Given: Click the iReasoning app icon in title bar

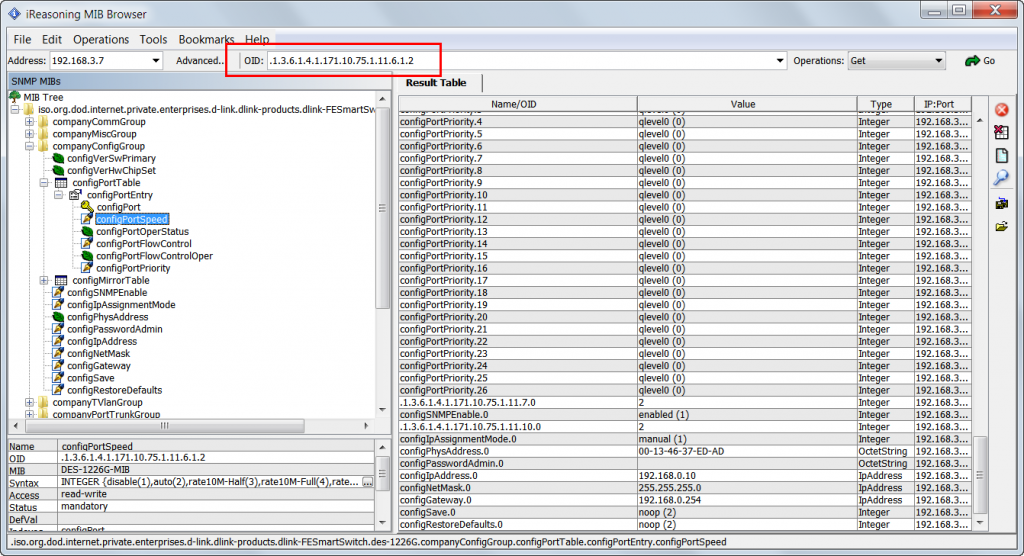Looking at the screenshot, I should pyautogui.click(x=14, y=14).
